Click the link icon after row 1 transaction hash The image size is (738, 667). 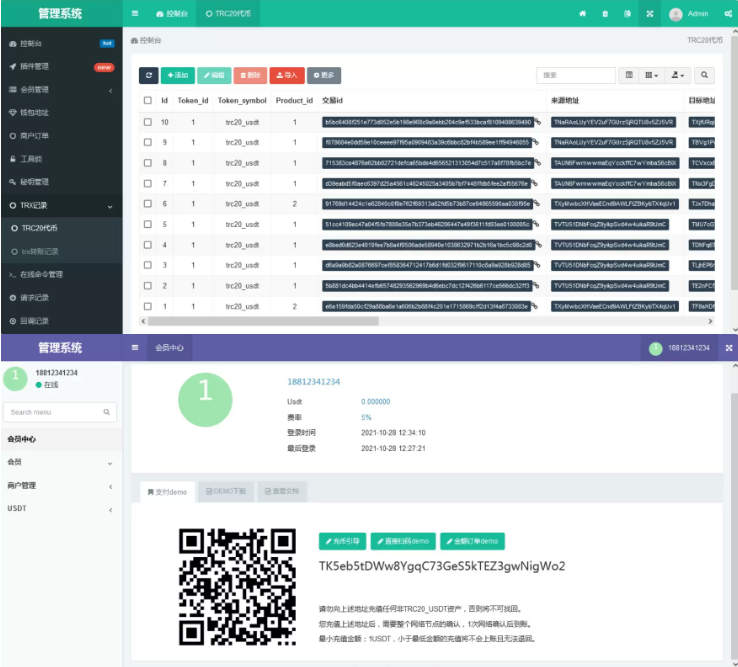pyautogui.click(x=536, y=306)
